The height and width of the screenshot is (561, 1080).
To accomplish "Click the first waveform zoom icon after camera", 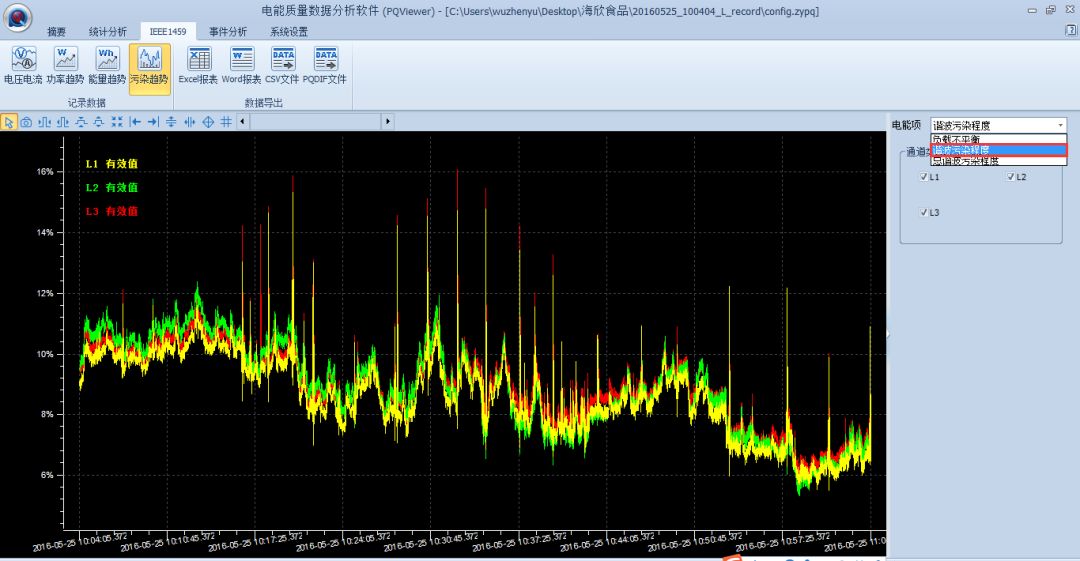I will [45, 122].
